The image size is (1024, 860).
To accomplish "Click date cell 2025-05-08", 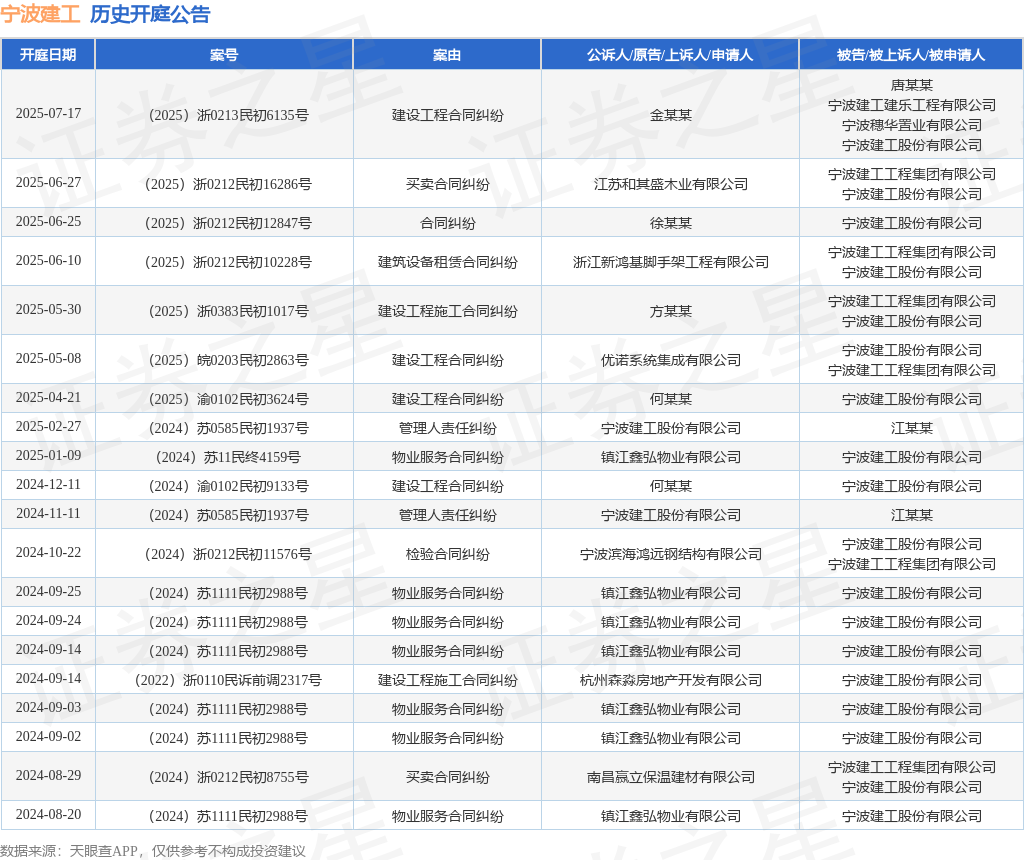I will pyautogui.click(x=48, y=358).
